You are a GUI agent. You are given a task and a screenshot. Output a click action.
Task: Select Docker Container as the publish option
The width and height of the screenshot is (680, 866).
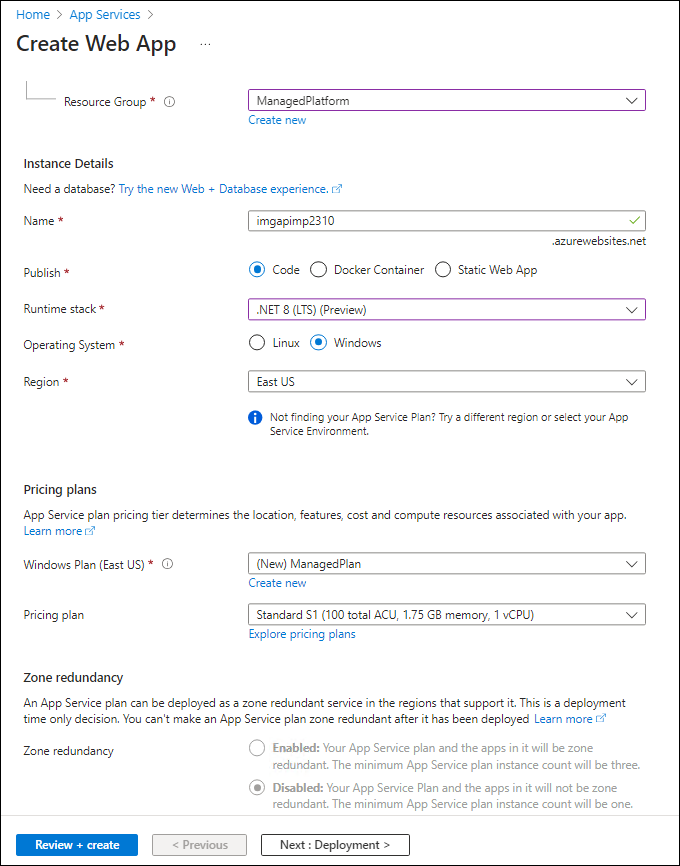(320, 269)
